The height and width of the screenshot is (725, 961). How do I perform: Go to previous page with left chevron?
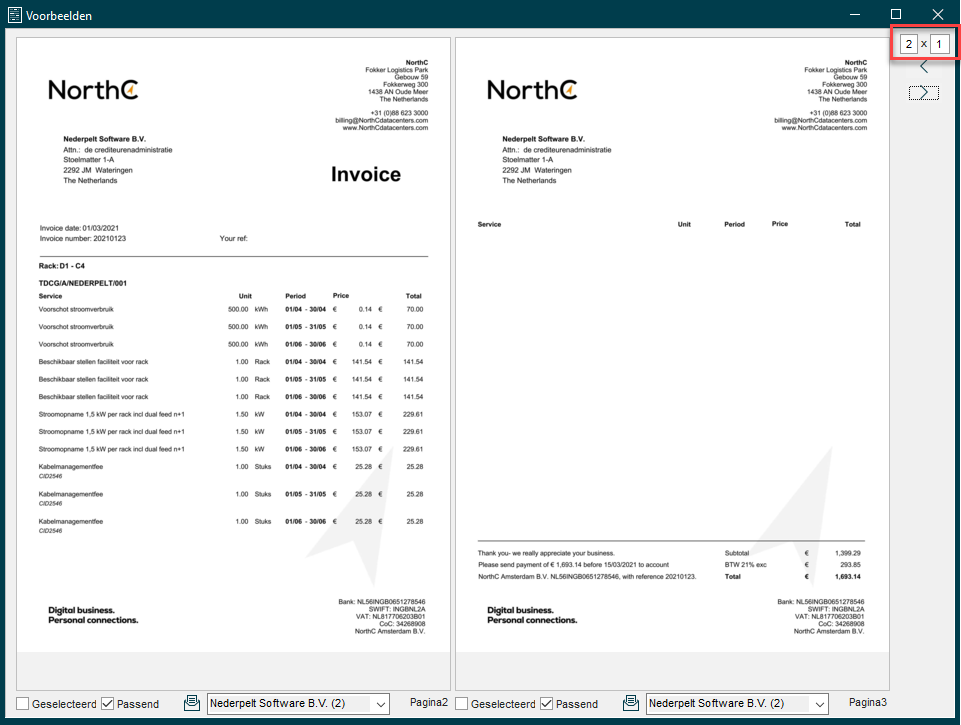[924, 67]
